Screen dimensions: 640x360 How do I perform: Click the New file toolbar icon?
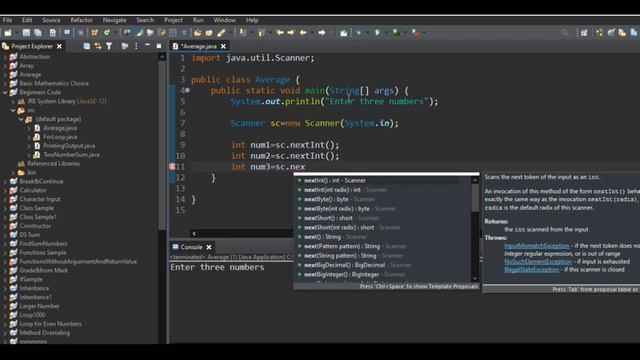8,33
